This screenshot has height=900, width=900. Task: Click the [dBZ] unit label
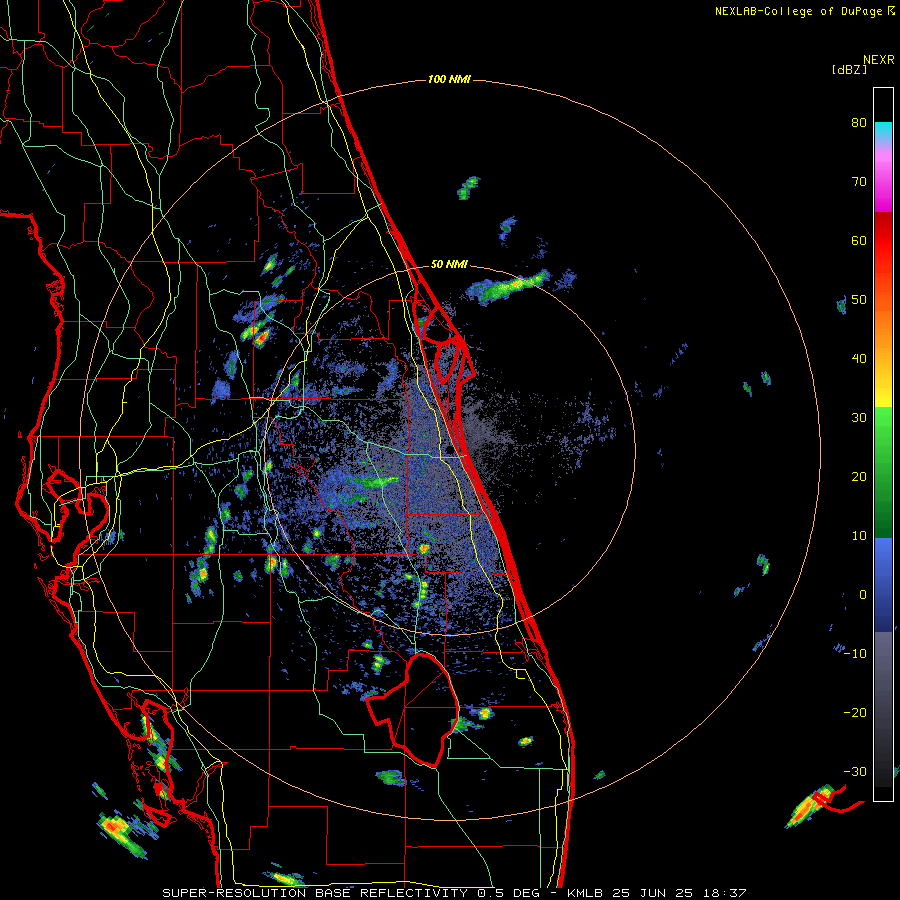(x=849, y=69)
